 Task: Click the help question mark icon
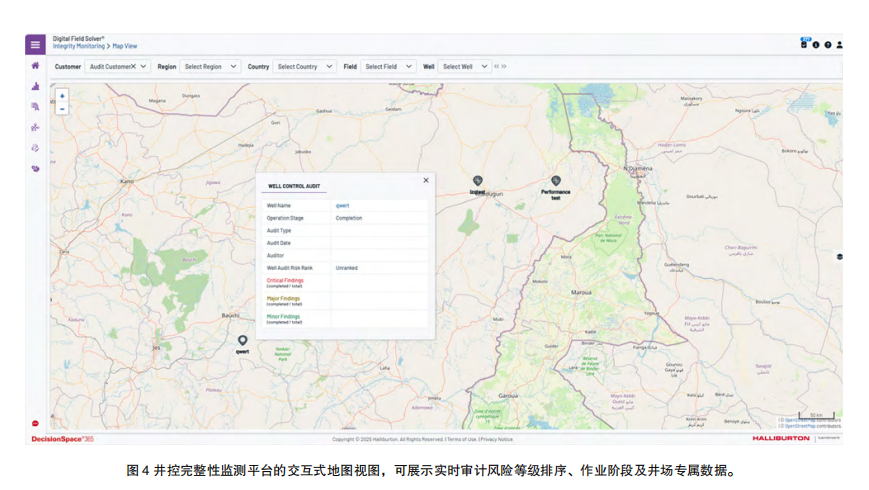(x=828, y=45)
